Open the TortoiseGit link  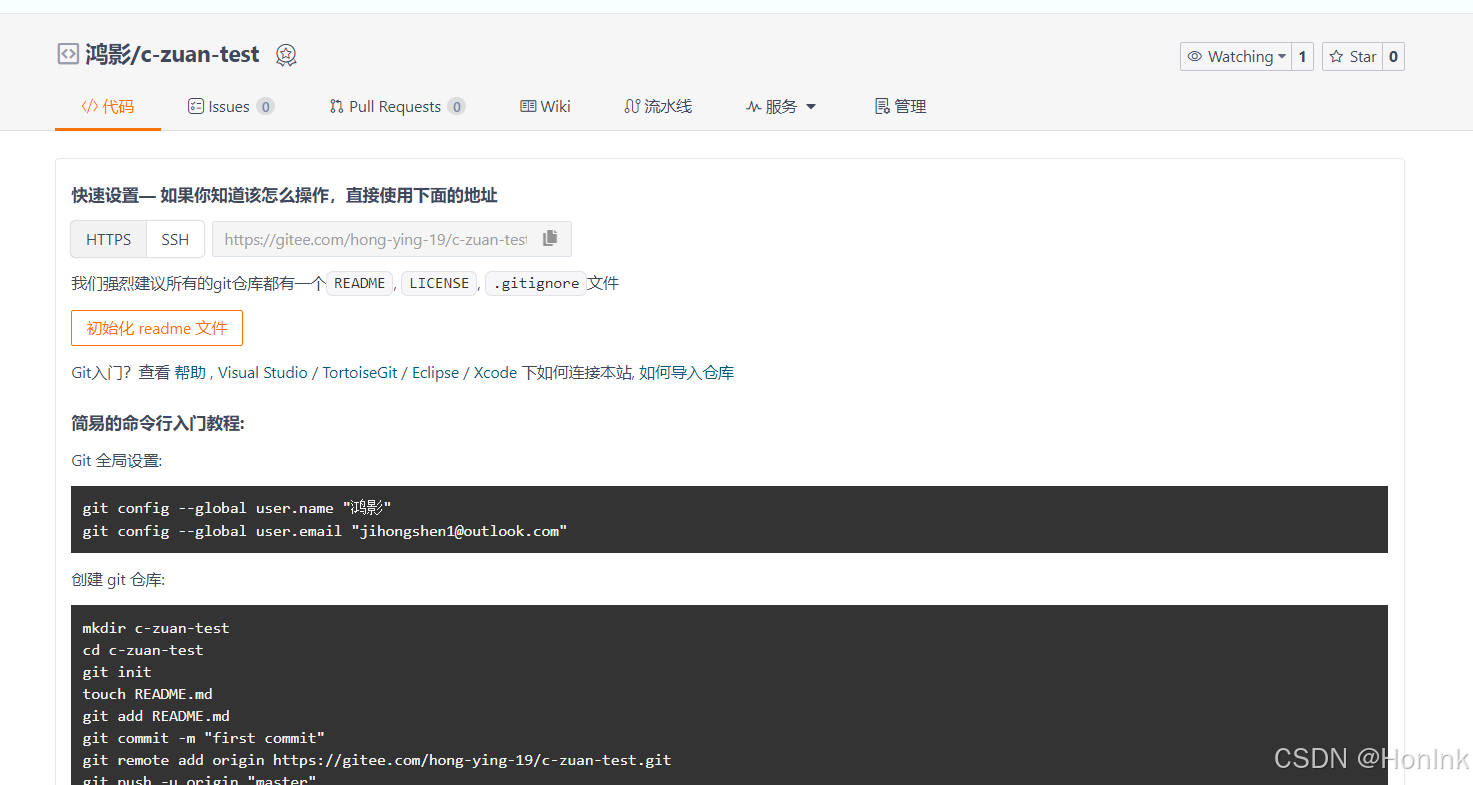tap(360, 372)
